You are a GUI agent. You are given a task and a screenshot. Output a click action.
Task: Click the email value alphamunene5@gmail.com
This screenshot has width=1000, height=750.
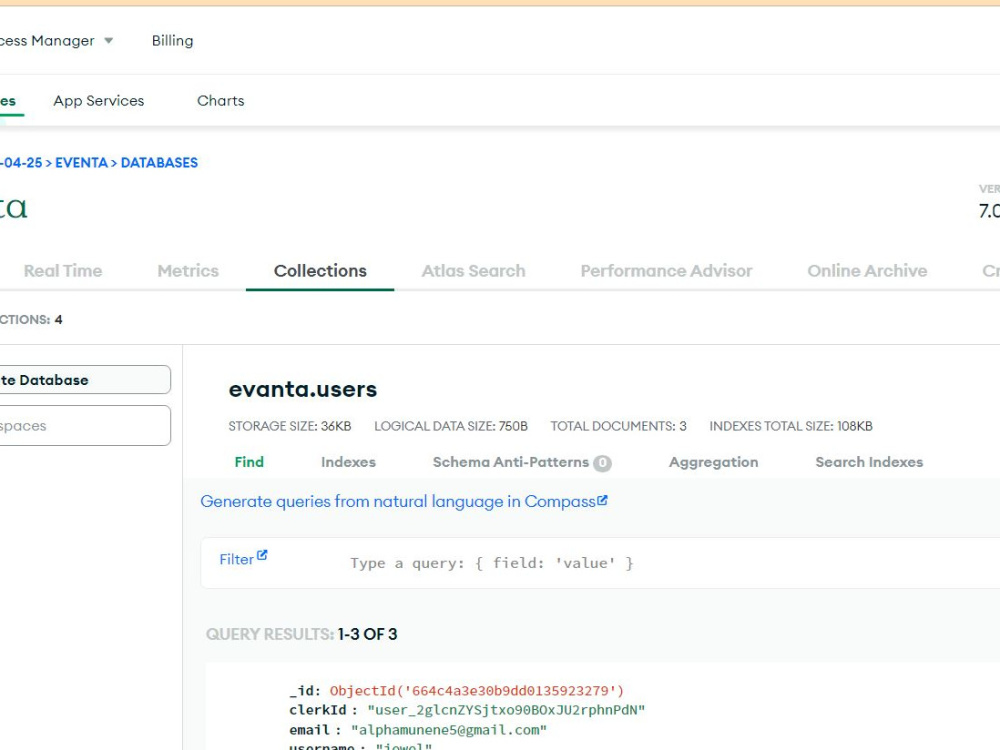pyautogui.click(x=449, y=730)
